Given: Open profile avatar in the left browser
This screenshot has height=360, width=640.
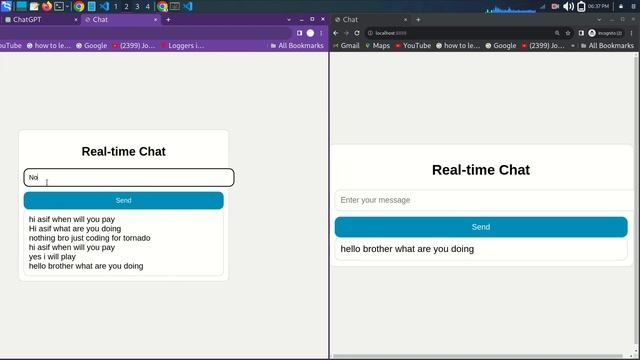Looking at the screenshot, I should (311, 33).
